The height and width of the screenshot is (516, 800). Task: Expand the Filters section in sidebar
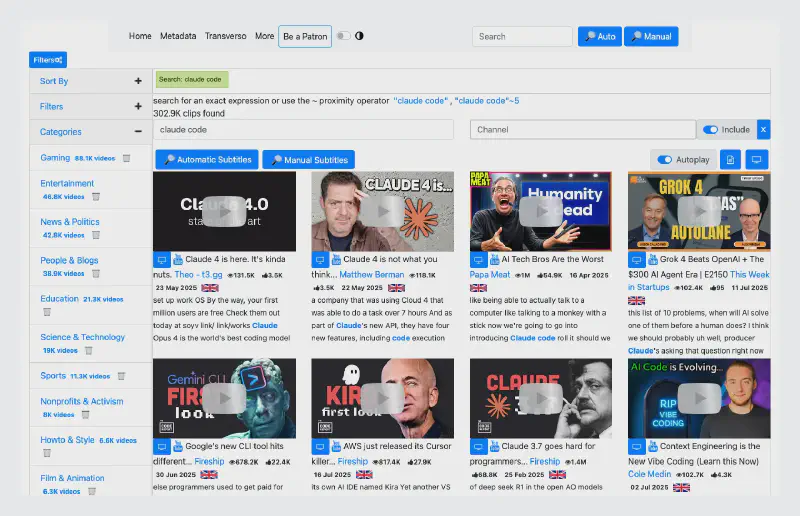pos(138,106)
